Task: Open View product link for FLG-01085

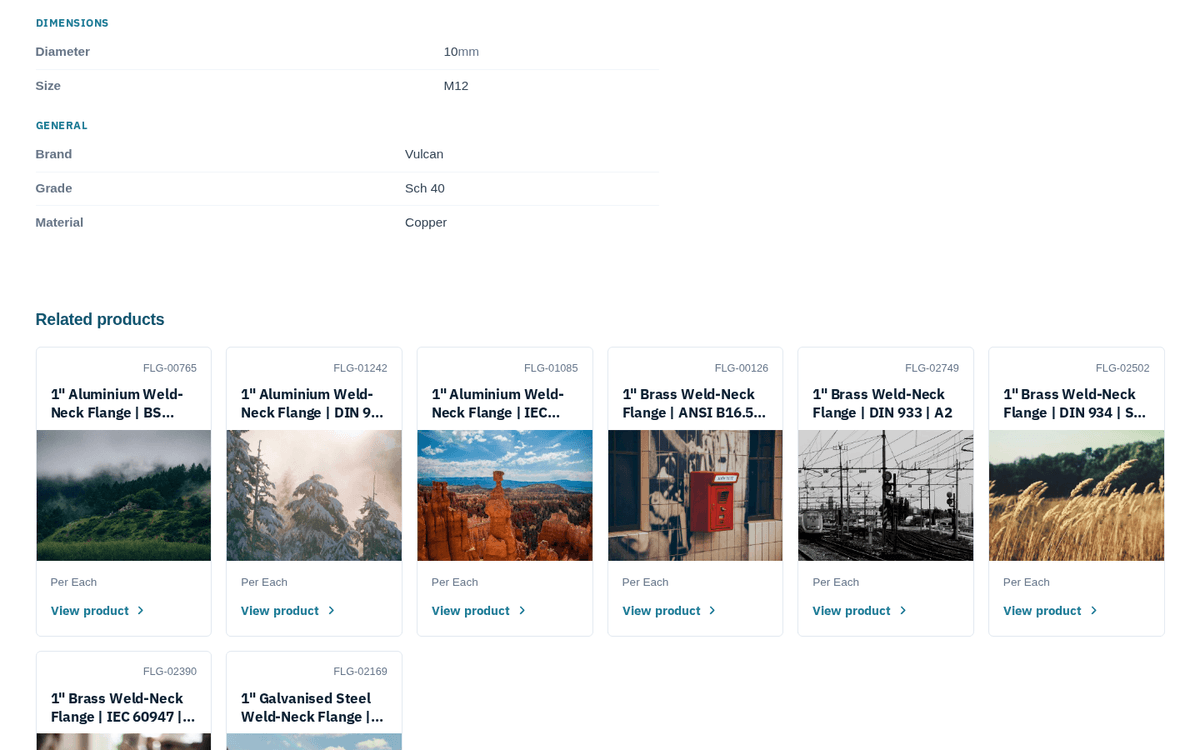Action: tap(478, 611)
